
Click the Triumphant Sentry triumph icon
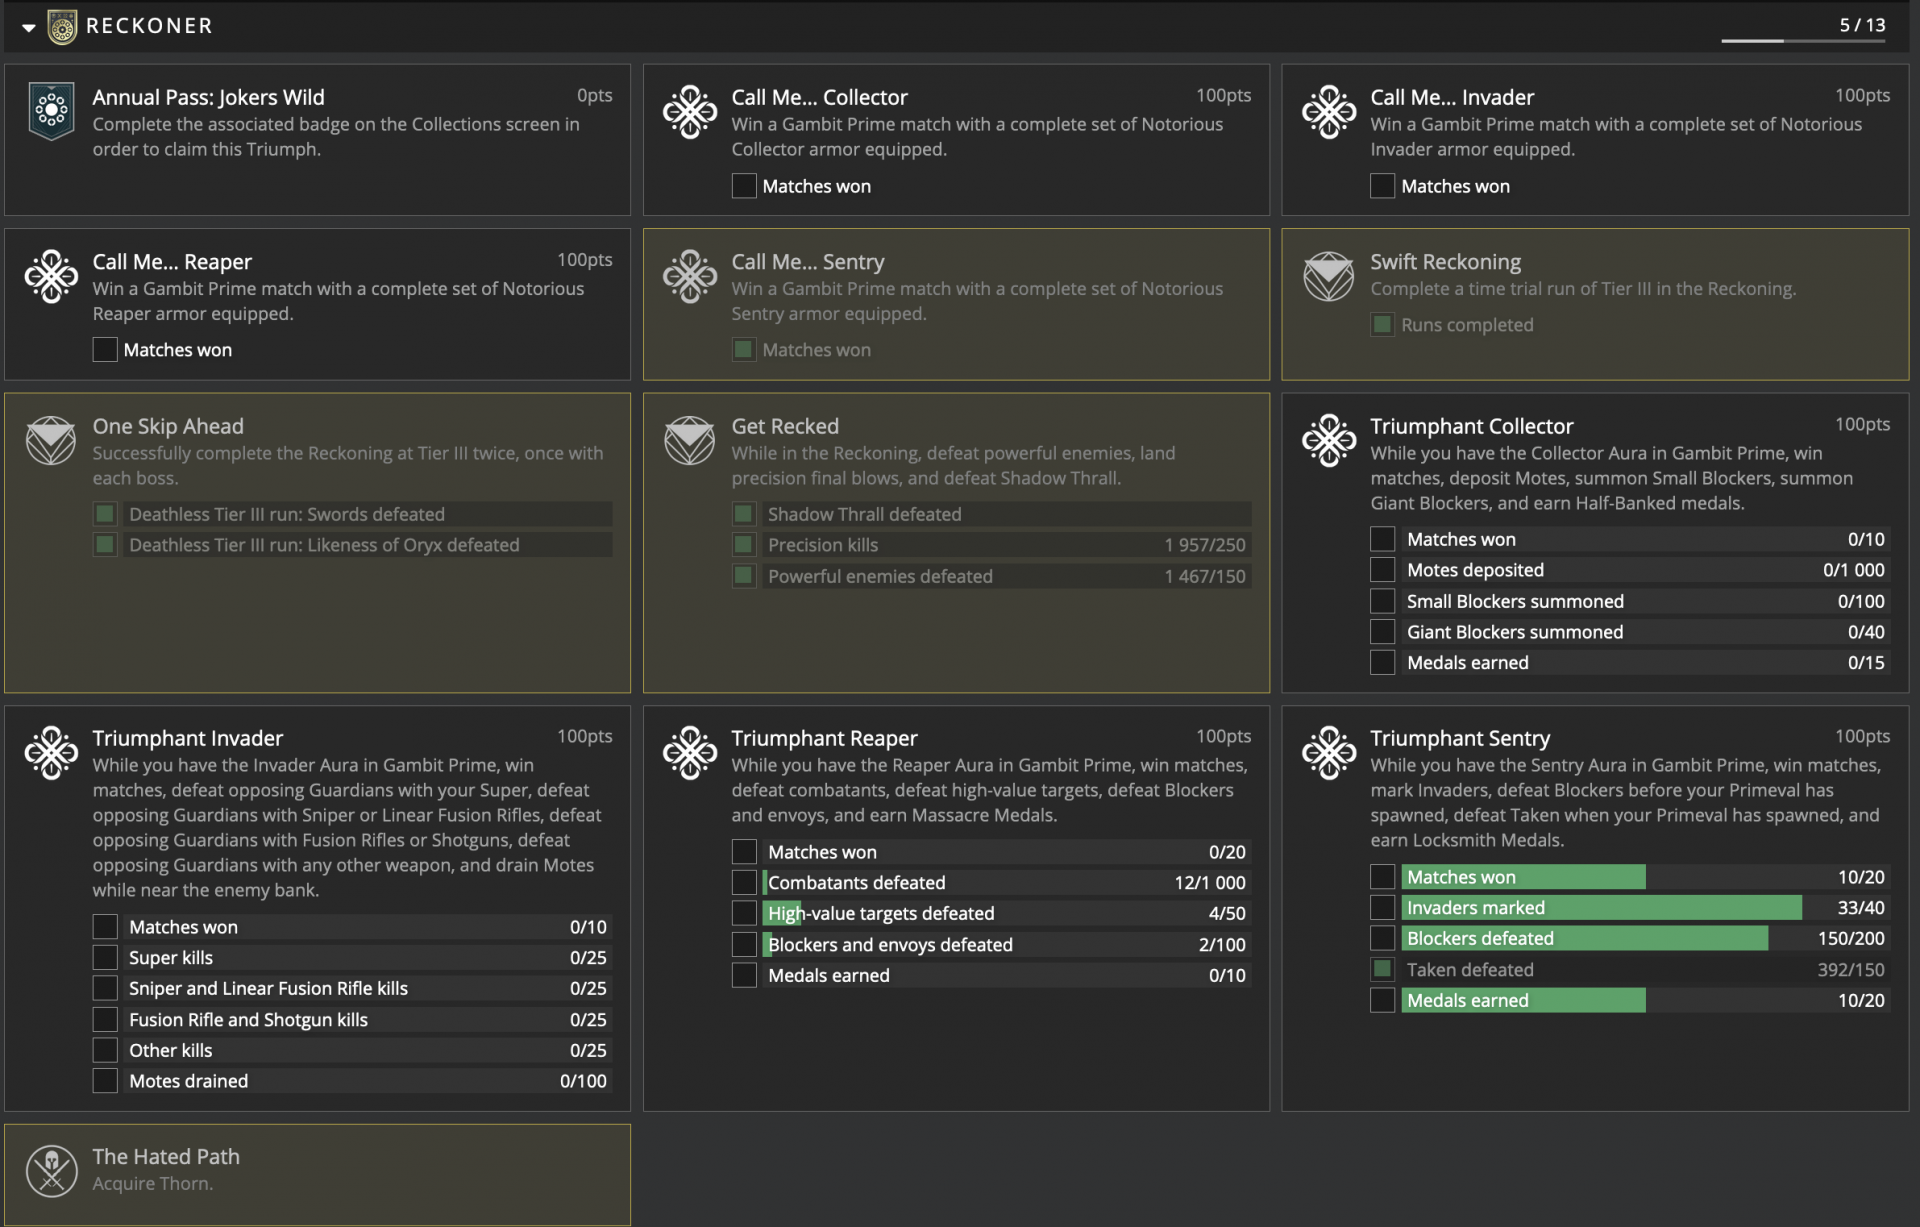click(1329, 752)
